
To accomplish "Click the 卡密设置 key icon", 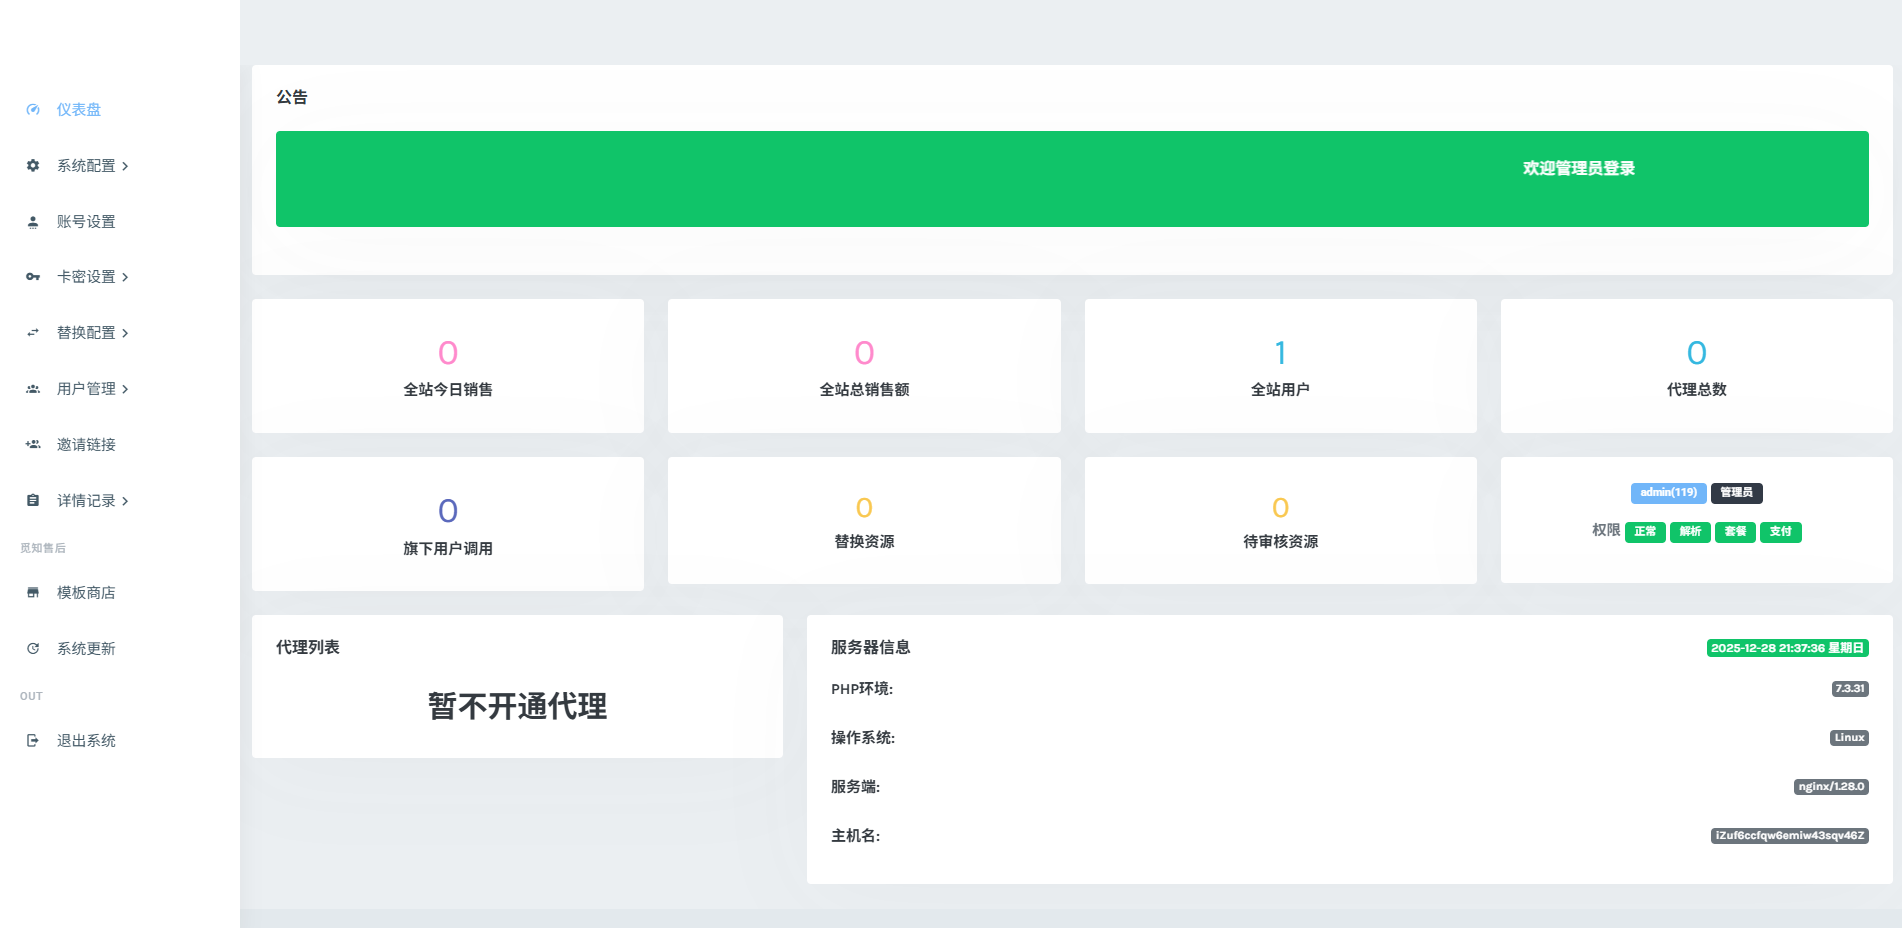I will click(x=33, y=277).
